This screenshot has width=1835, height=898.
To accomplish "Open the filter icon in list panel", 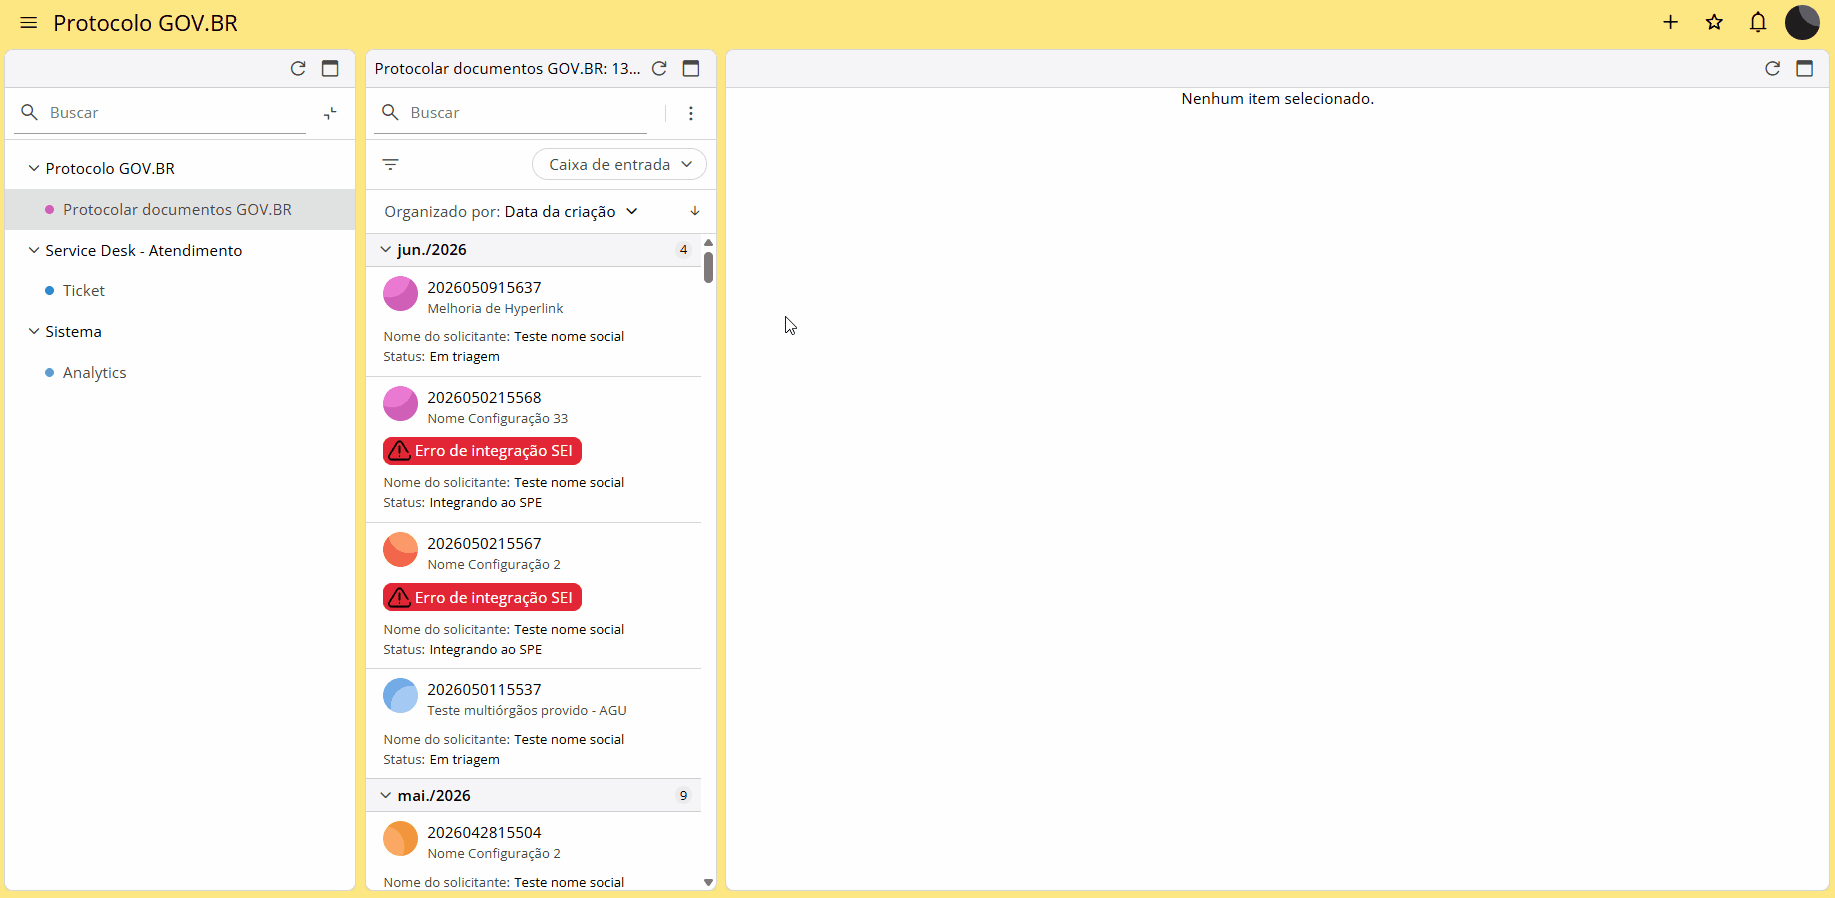I will (391, 164).
